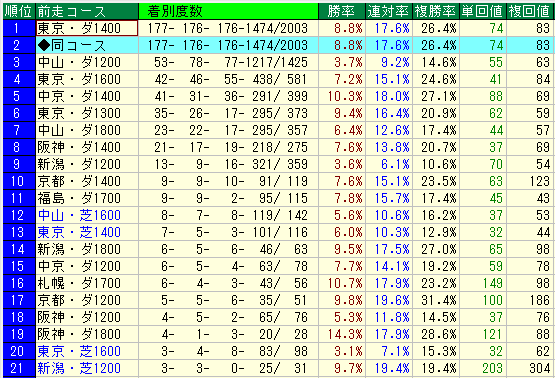Click the 4-1-3-20/28 record cell

228,334
